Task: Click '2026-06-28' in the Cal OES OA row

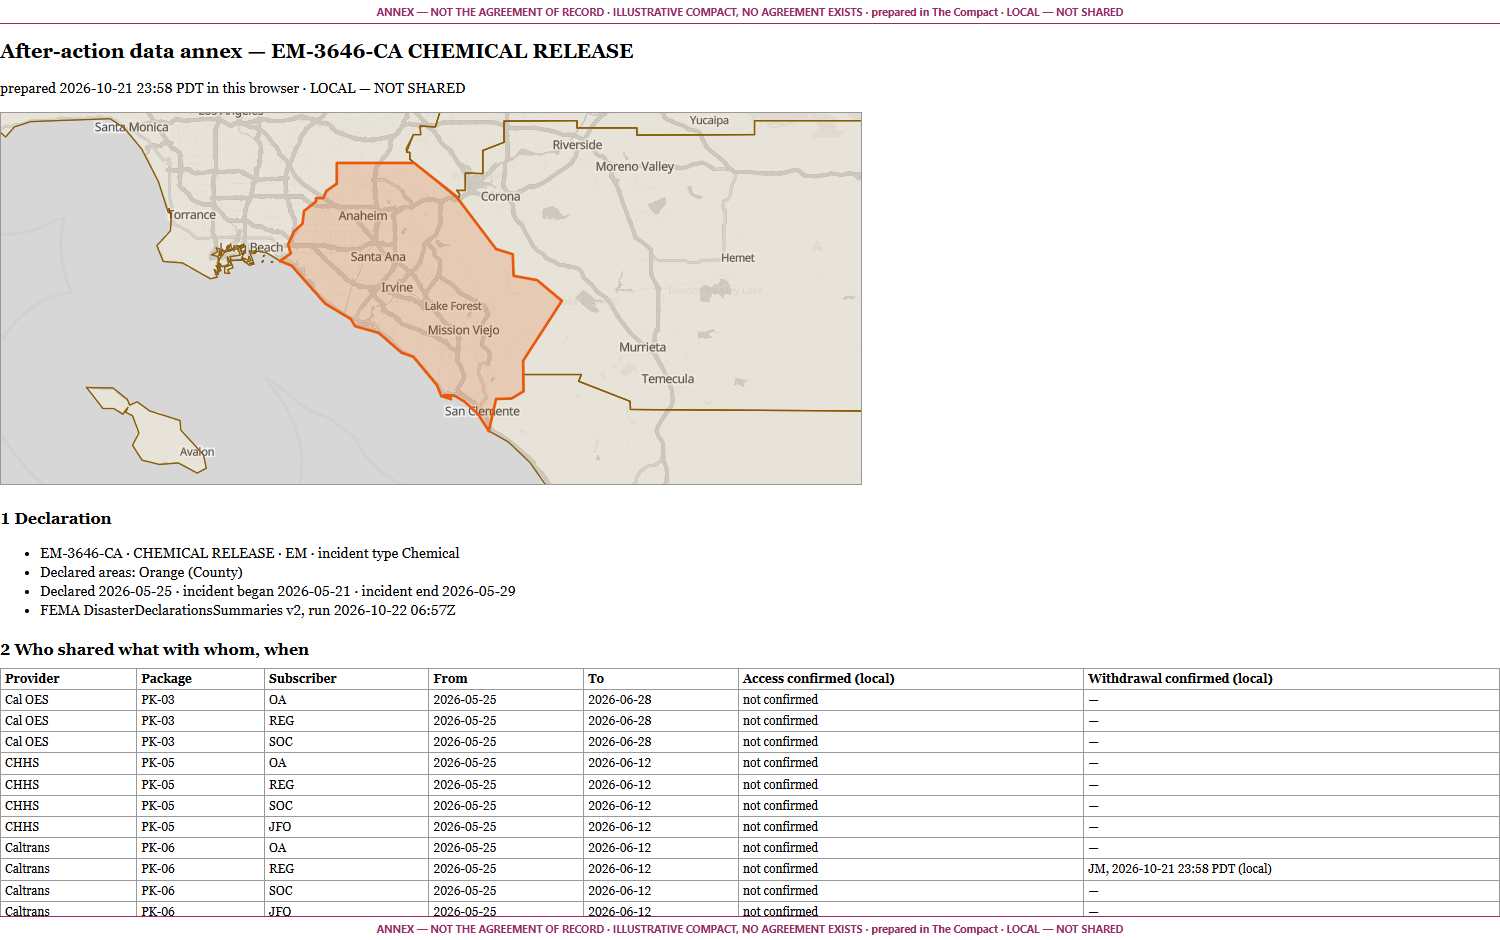Action: point(620,700)
